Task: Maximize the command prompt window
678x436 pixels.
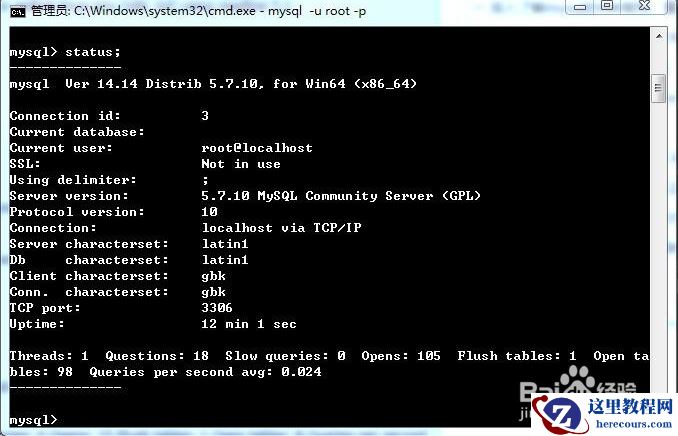Action: (x=608, y=6)
